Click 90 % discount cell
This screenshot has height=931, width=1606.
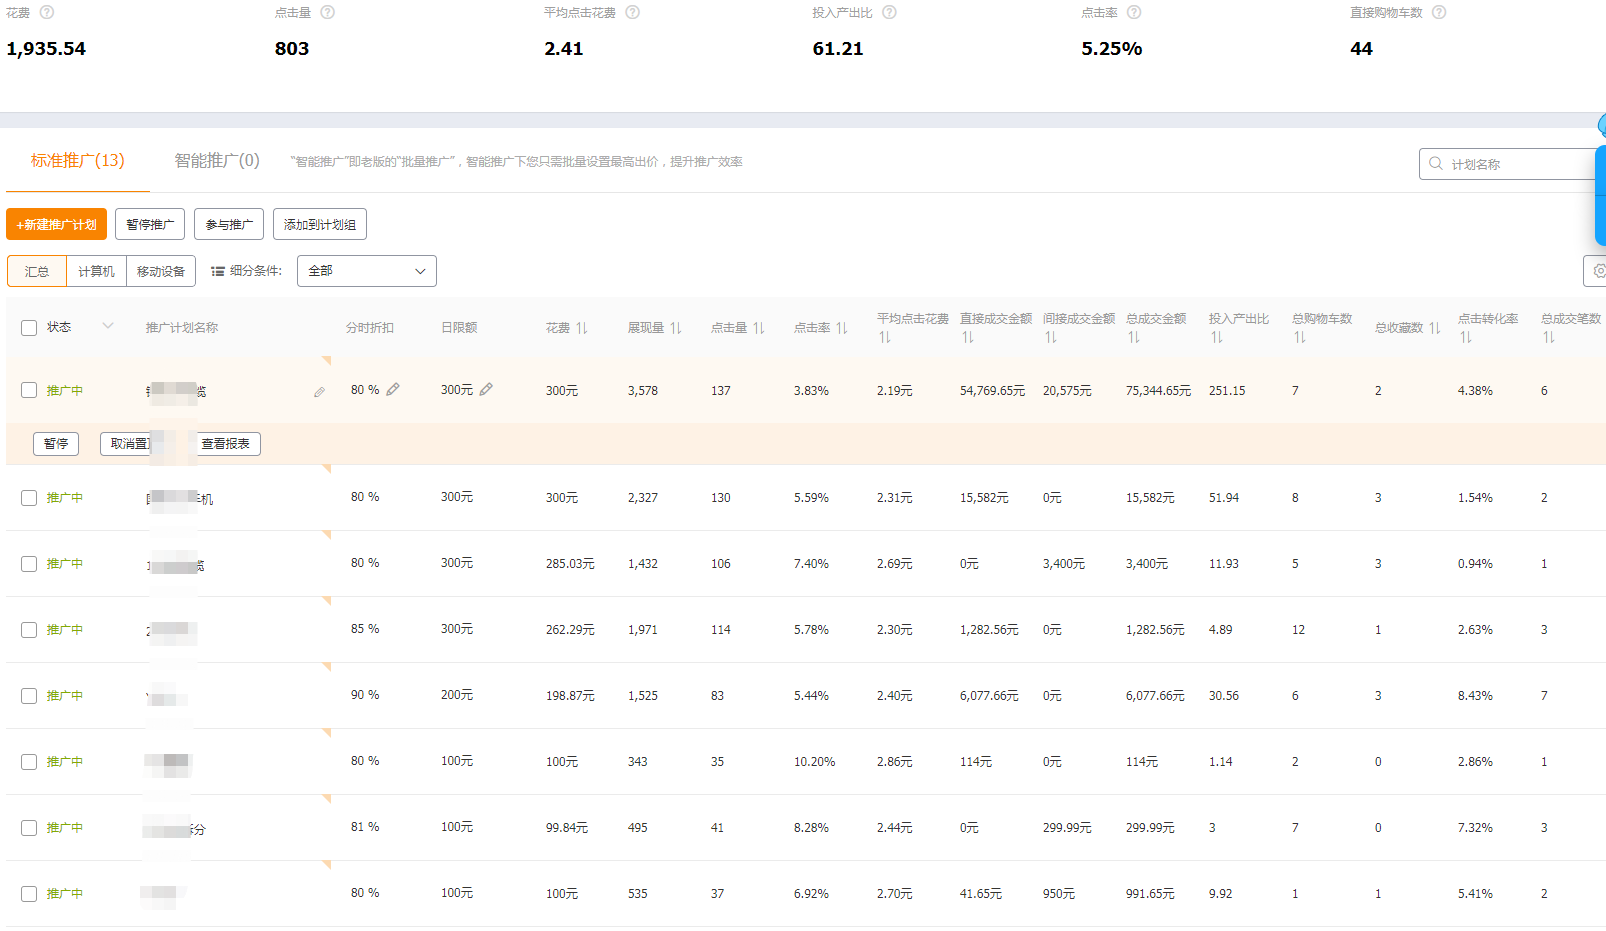coord(365,695)
